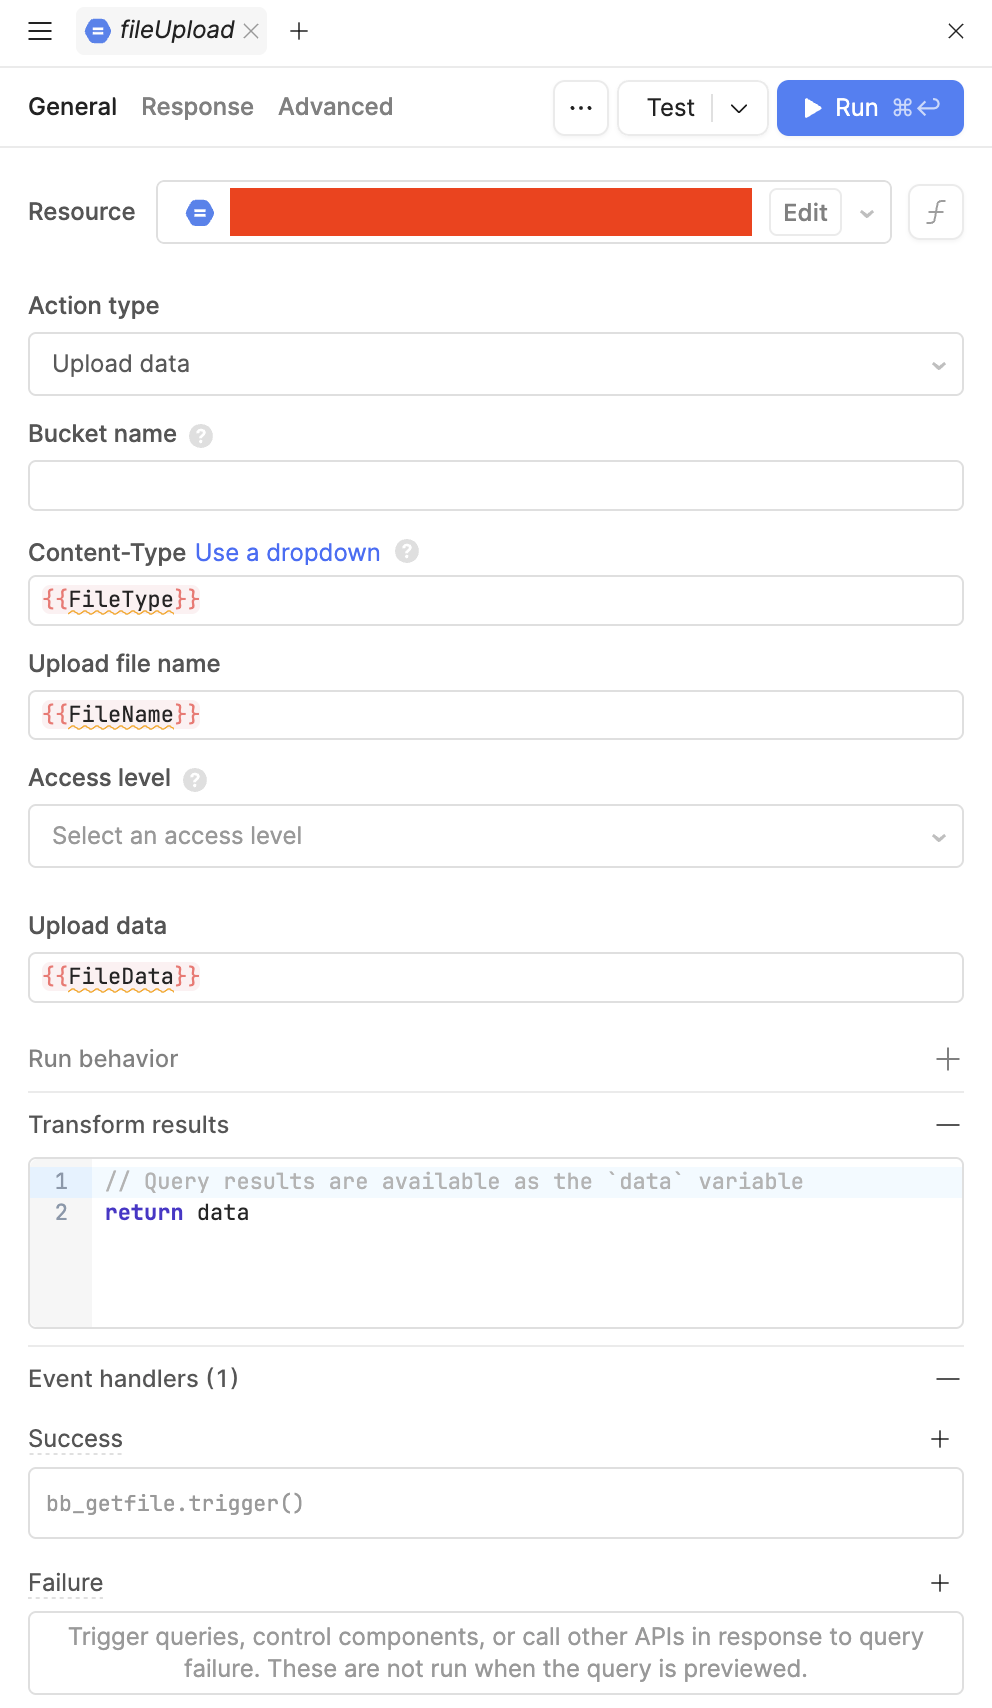The height and width of the screenshot is (1708, 992).
Task: Switch to the Response tab
Action: pos(197,107)
